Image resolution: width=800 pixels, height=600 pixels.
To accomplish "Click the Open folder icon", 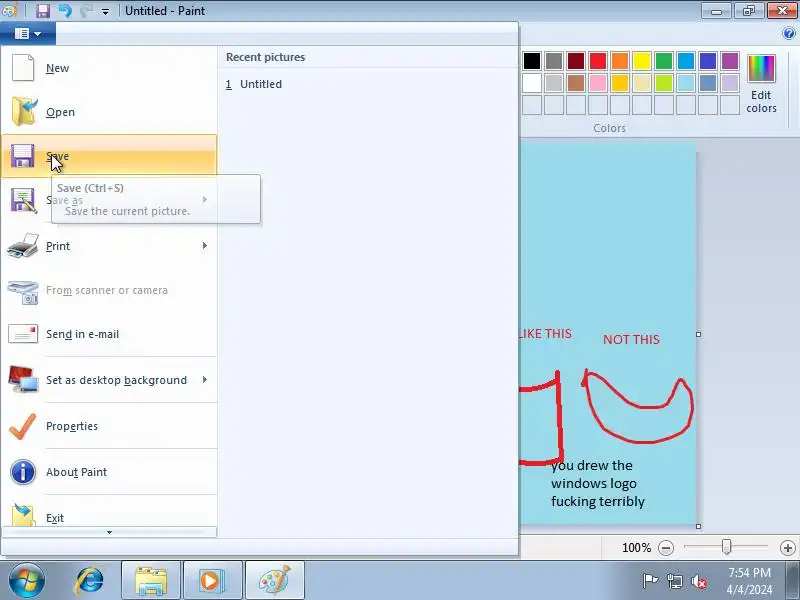I will tap(24, 111).
